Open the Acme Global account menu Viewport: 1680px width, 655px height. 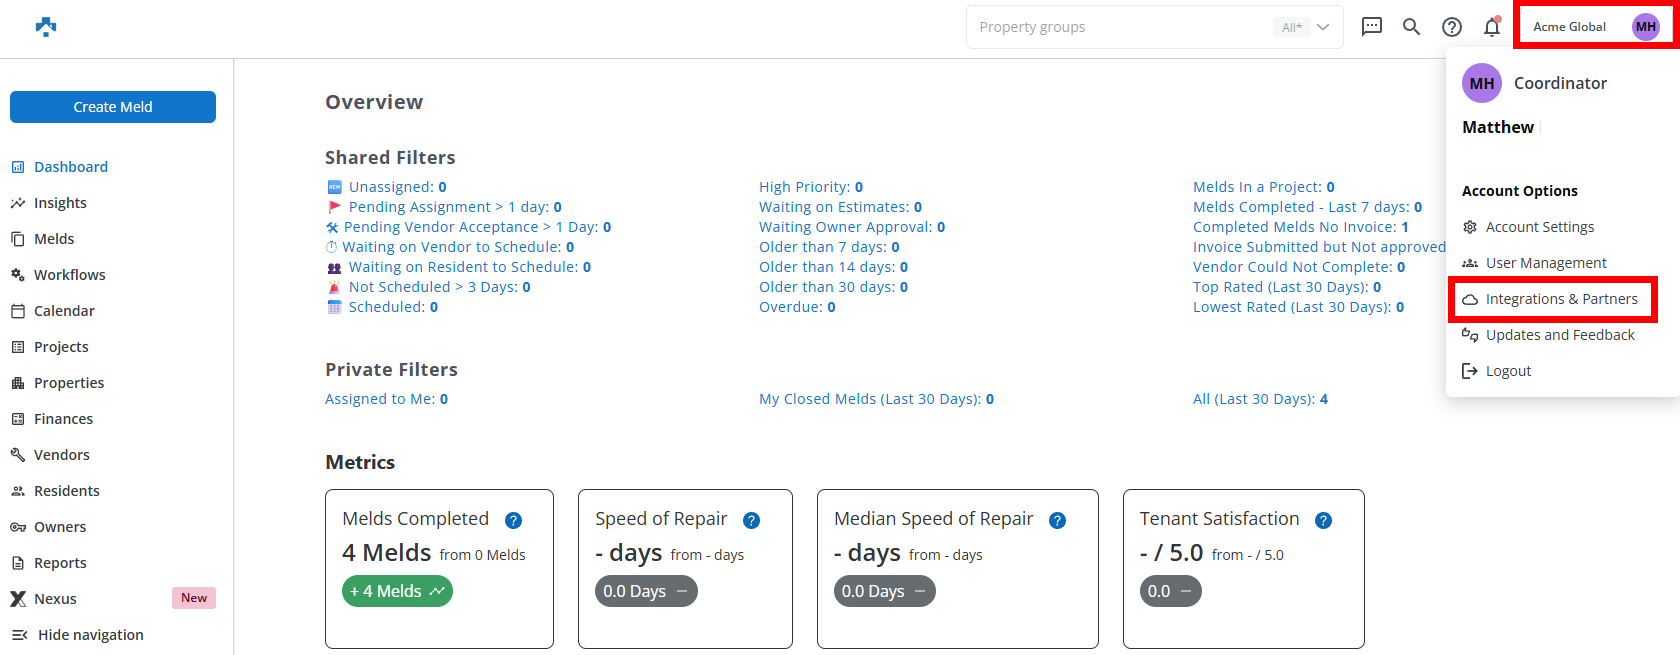(1569, 27)
